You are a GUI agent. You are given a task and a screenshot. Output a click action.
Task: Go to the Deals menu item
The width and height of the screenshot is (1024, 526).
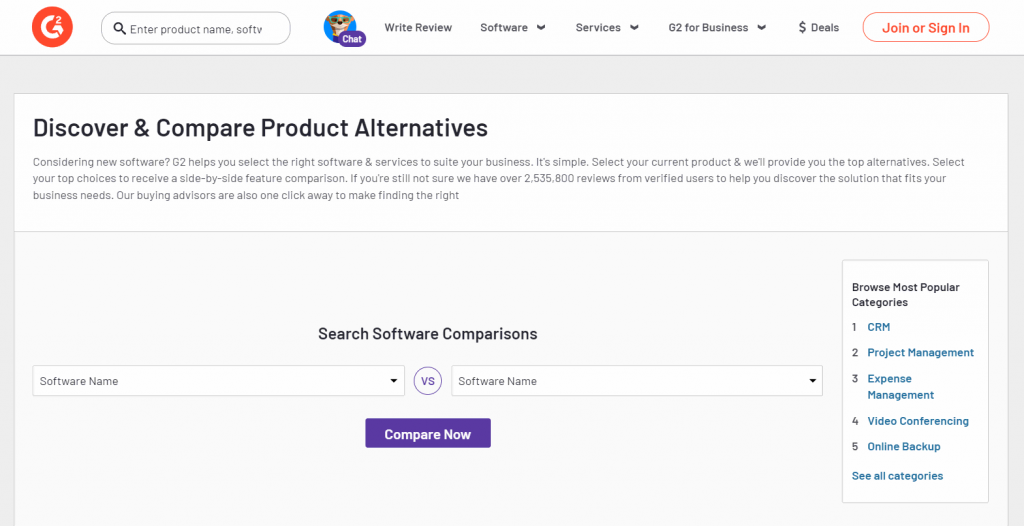pos(825,28)
